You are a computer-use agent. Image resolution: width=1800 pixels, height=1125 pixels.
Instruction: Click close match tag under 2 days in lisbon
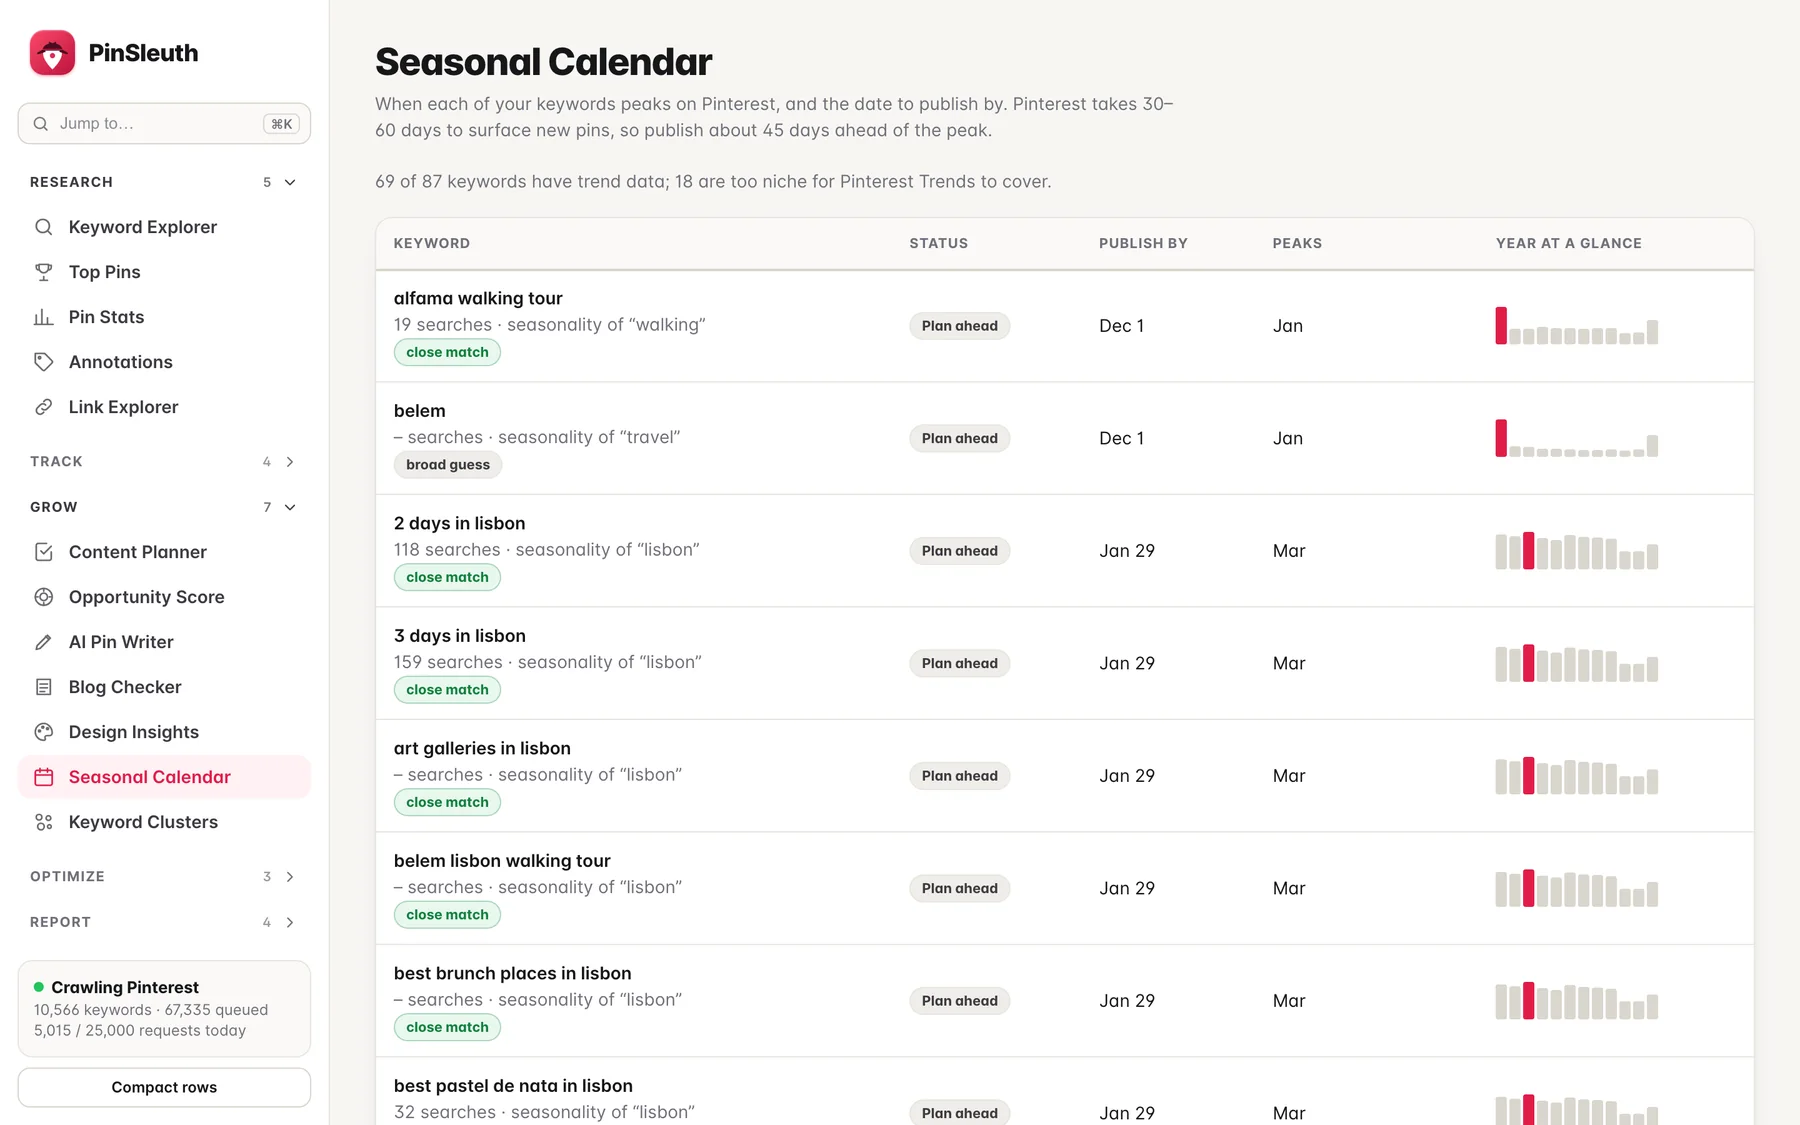click(x=447, y=577)
